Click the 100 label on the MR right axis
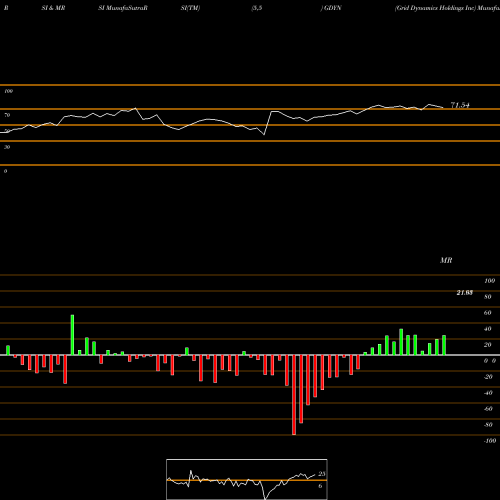This screenshot has height=500, width=500. pos(489,281)
